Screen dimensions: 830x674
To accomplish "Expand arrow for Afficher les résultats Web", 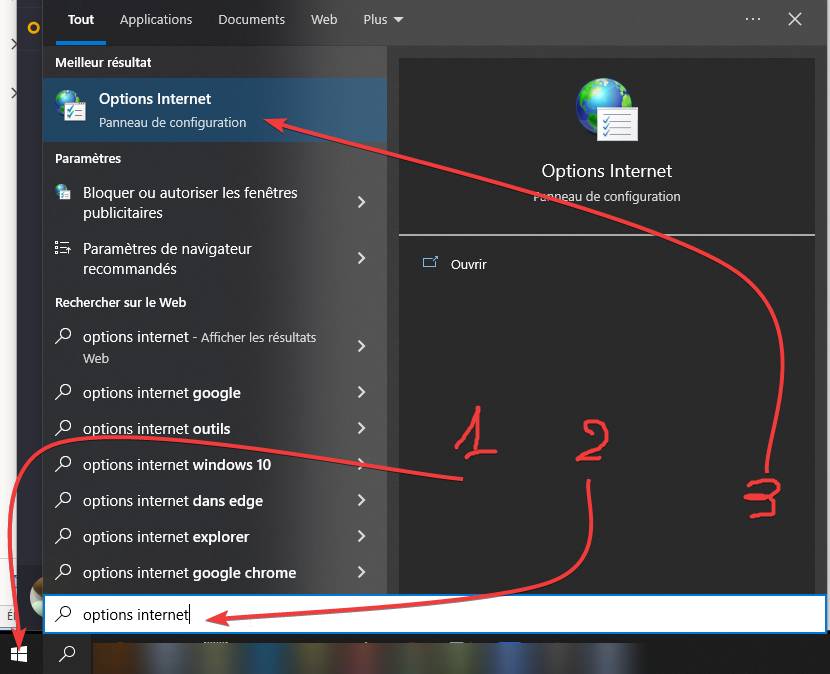I will [x=362, y=346].
